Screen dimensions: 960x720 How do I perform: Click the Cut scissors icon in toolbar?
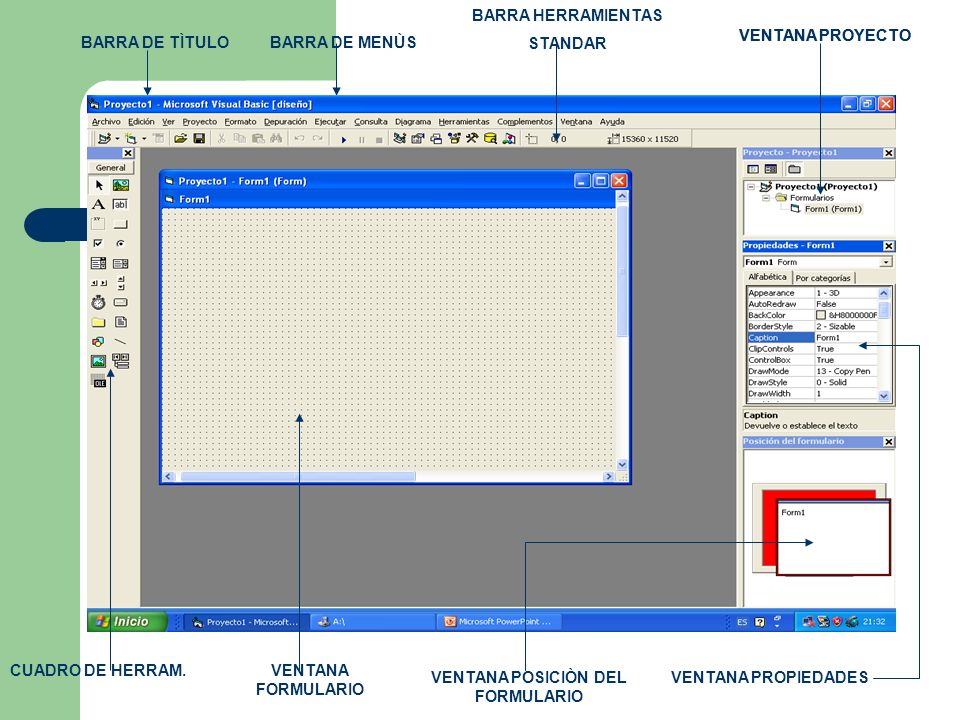[222, 139]
